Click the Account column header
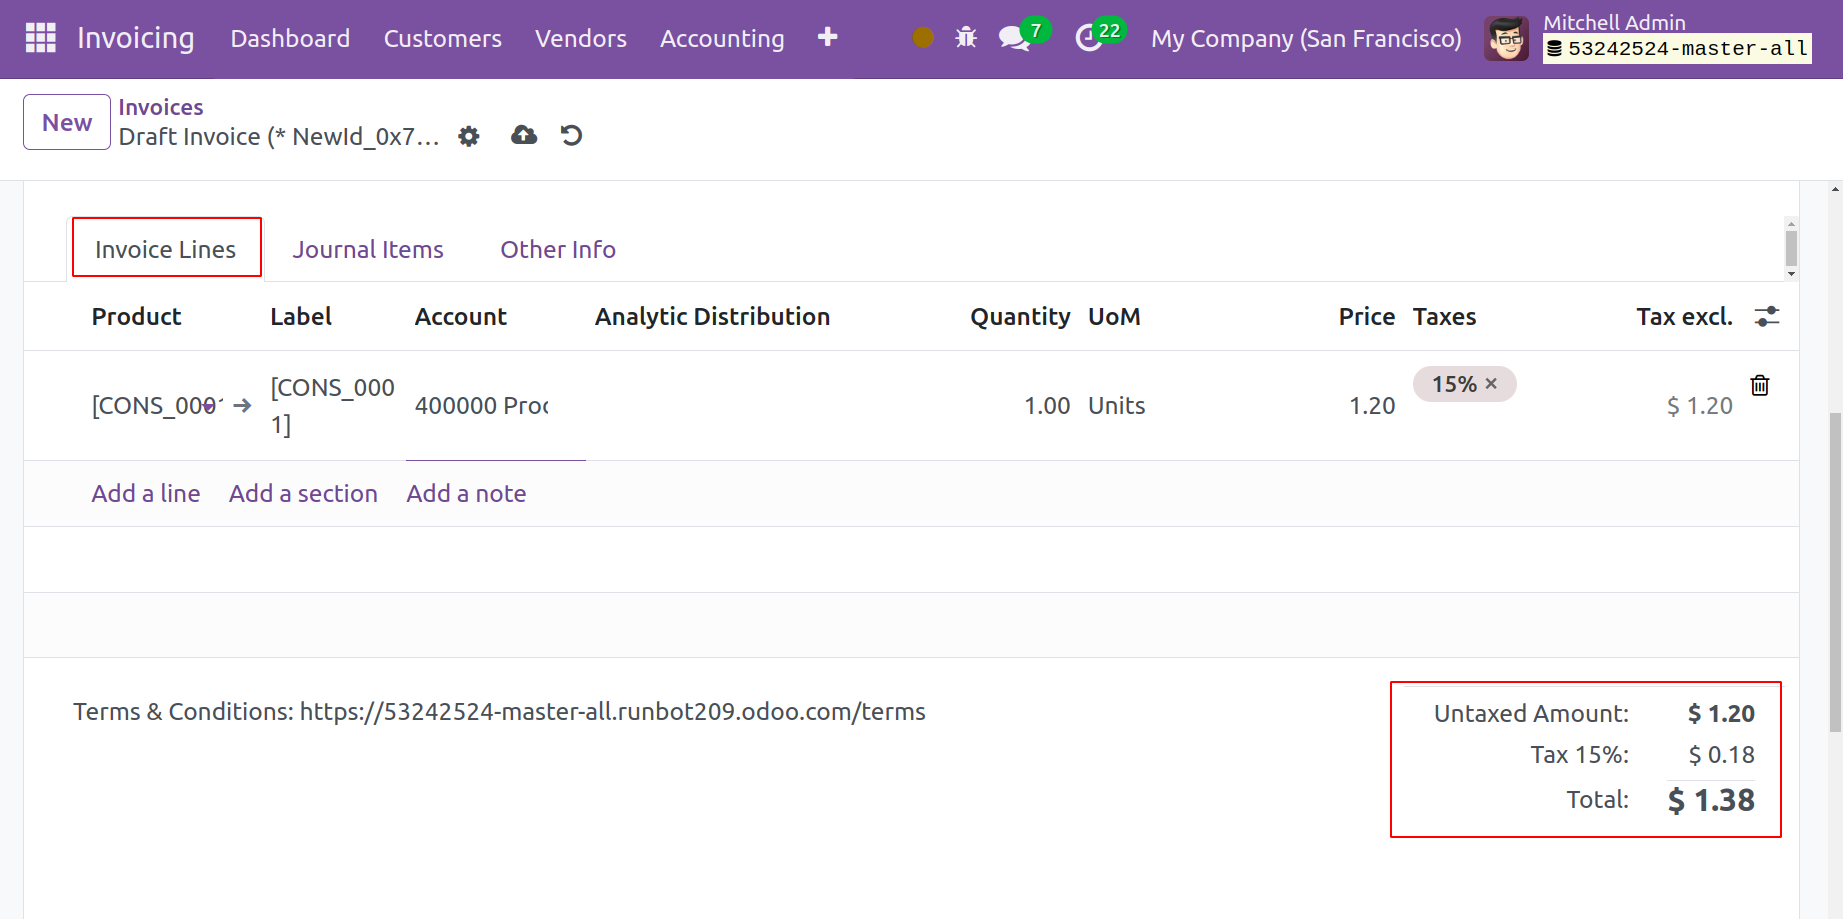This screenshot has width=1843, height=919. coord(461,317)
